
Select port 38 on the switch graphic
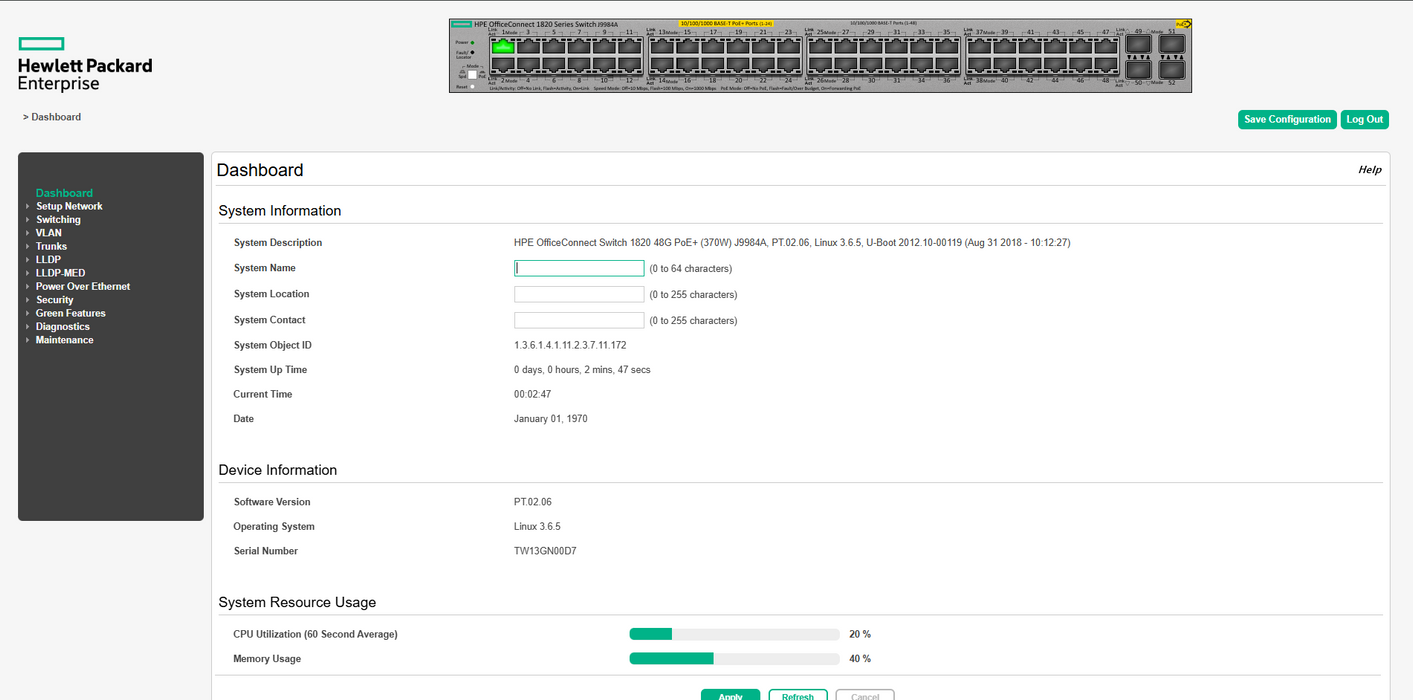click(979, 65)
